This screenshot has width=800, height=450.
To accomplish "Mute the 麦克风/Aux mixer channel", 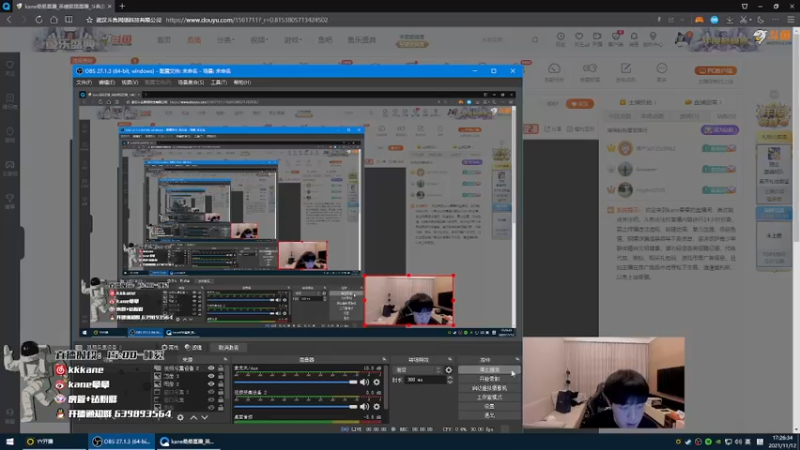I will coord(364,382).
